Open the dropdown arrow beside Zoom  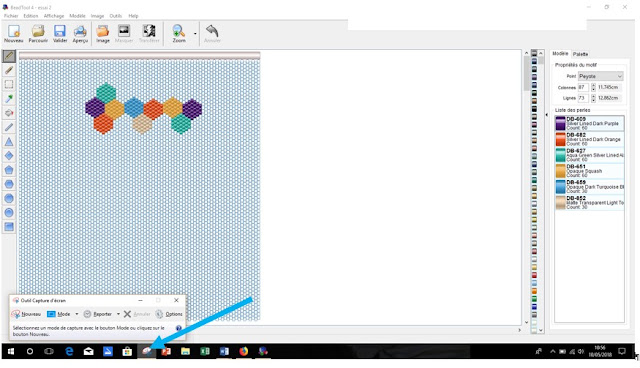click(195, 34)
